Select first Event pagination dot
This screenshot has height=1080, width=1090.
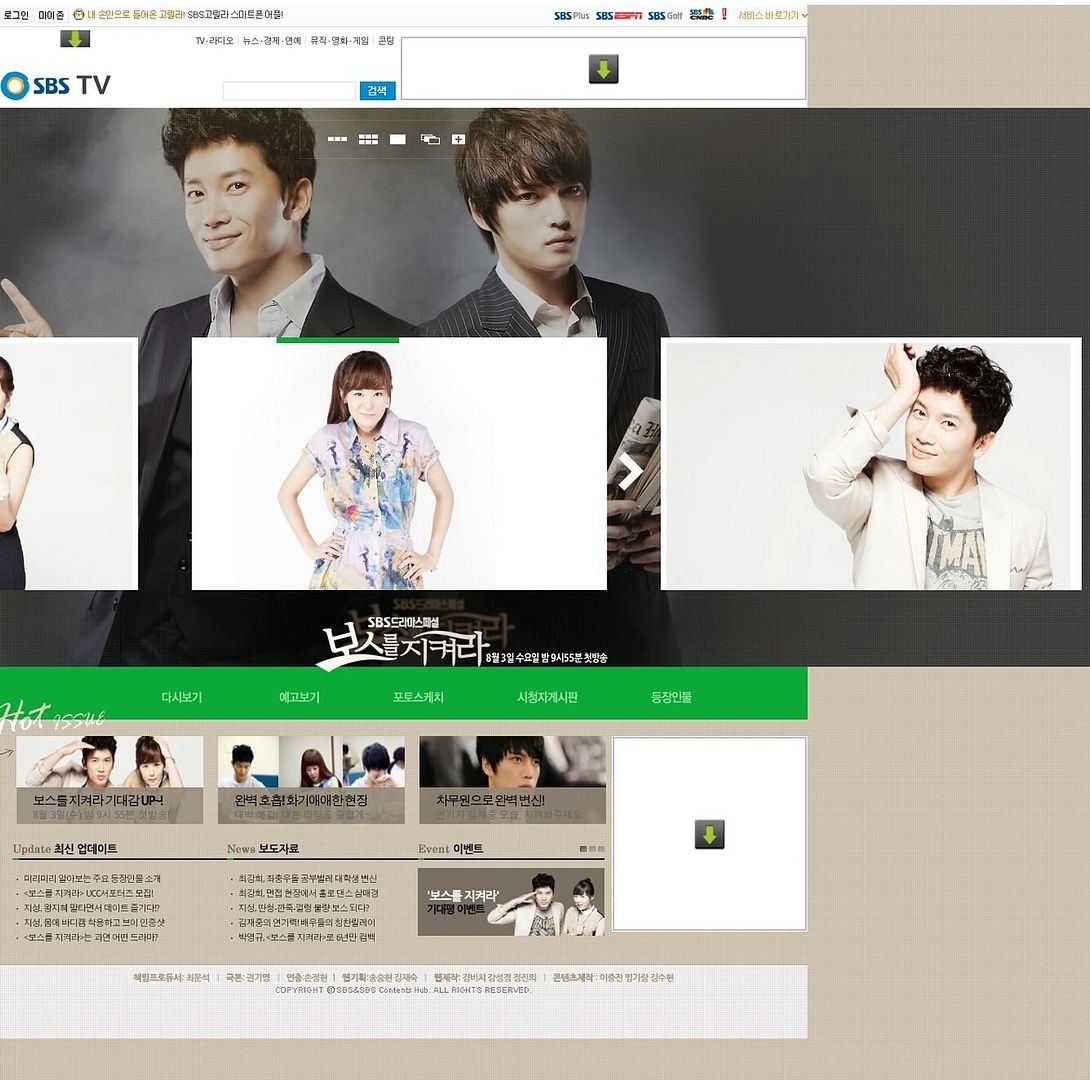click(583, 849)
